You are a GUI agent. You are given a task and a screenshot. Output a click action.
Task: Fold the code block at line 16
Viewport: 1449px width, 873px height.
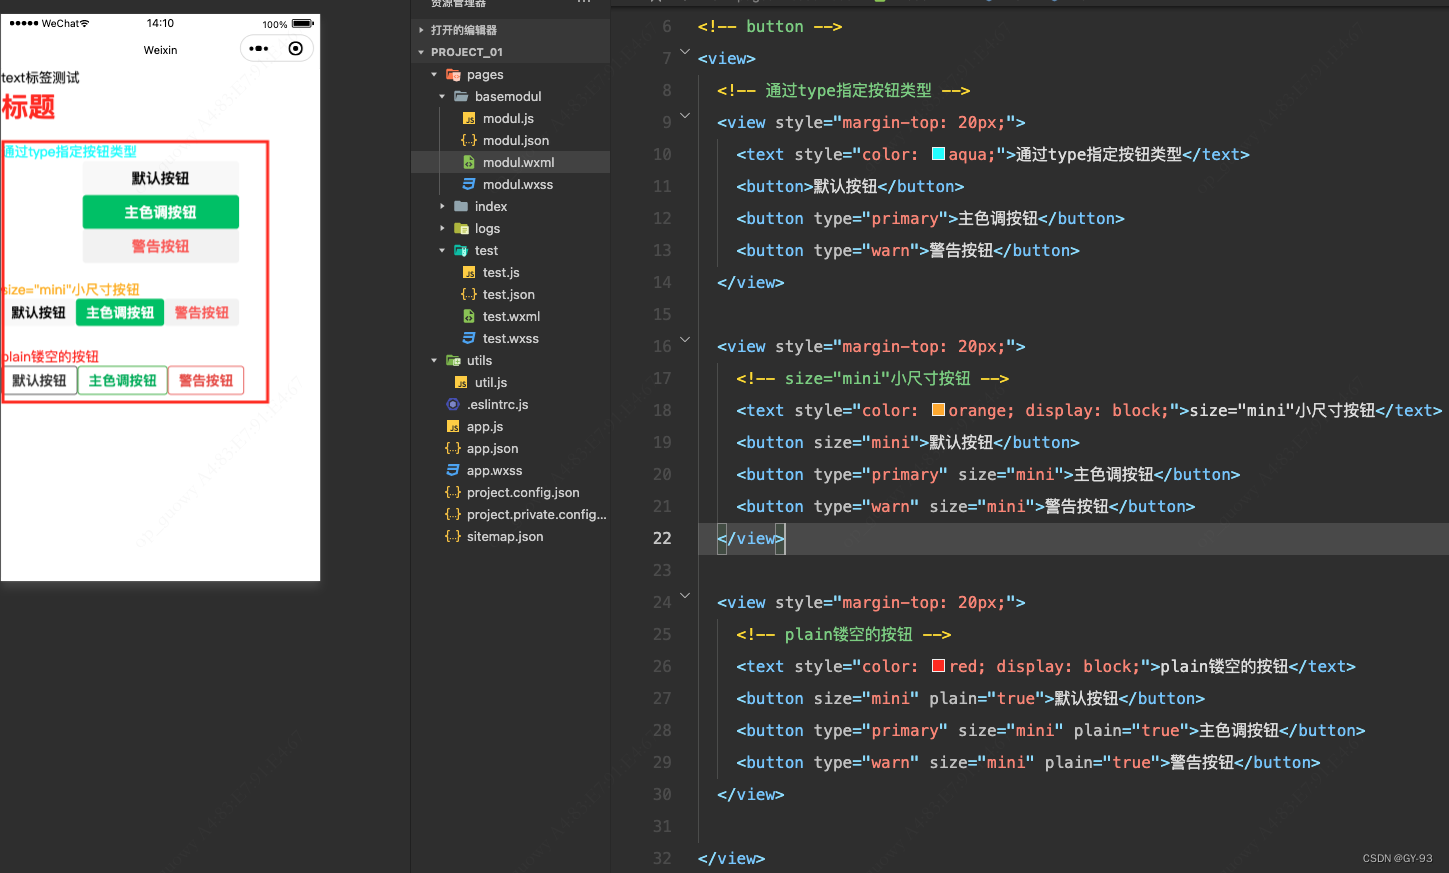(685, 340)
